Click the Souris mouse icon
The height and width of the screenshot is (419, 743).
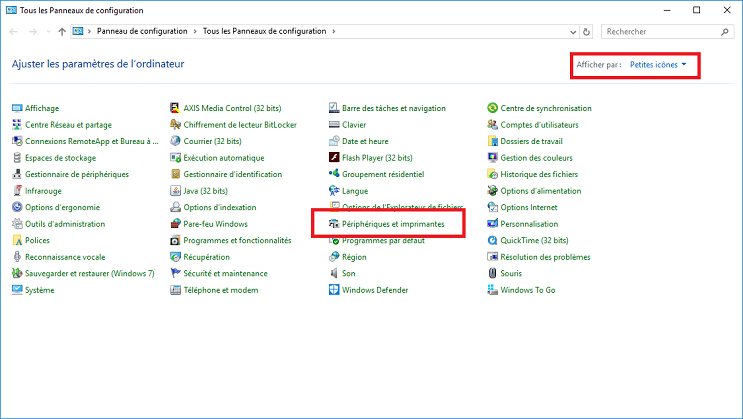[493, 273]
